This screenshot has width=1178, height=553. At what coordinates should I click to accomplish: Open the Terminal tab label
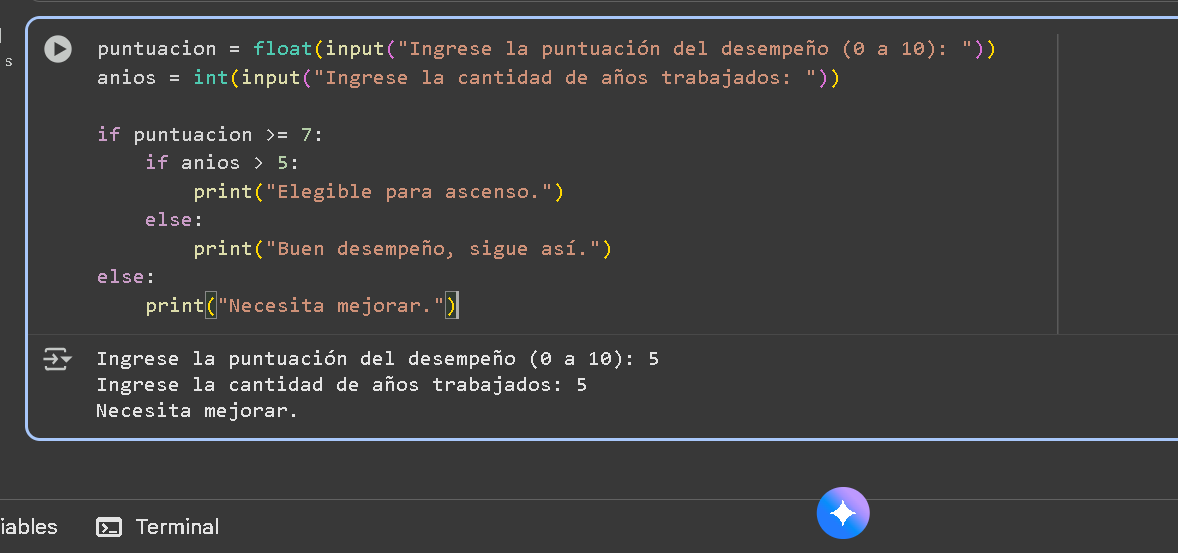(177, 527)
